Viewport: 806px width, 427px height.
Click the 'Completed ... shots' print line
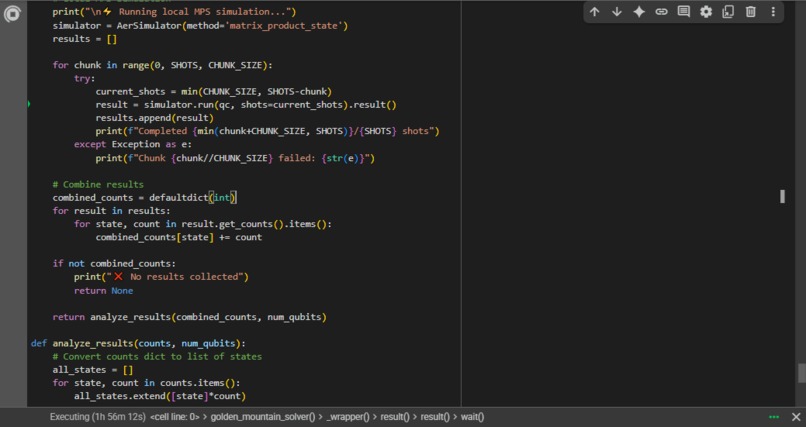[x=267, y=131]
